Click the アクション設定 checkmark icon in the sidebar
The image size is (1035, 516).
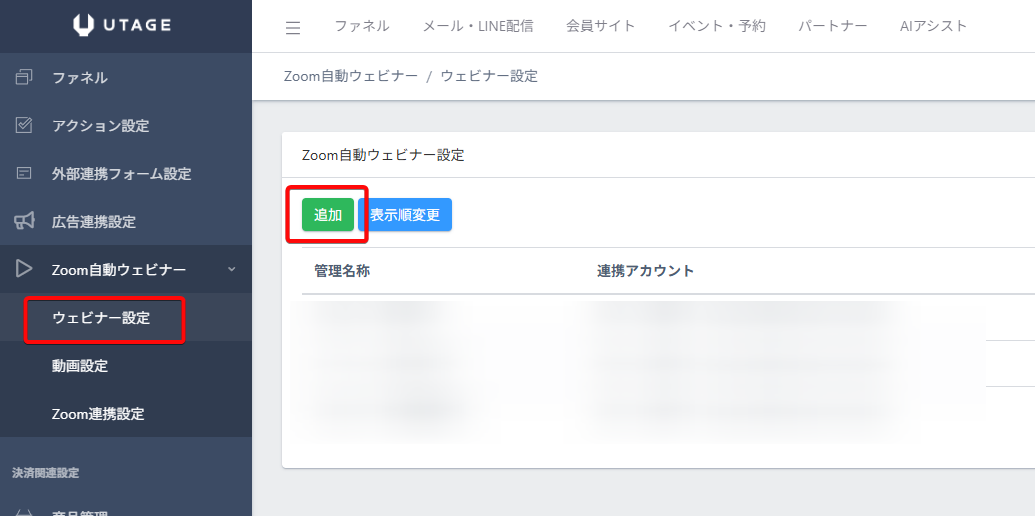(x=25, y=125)
